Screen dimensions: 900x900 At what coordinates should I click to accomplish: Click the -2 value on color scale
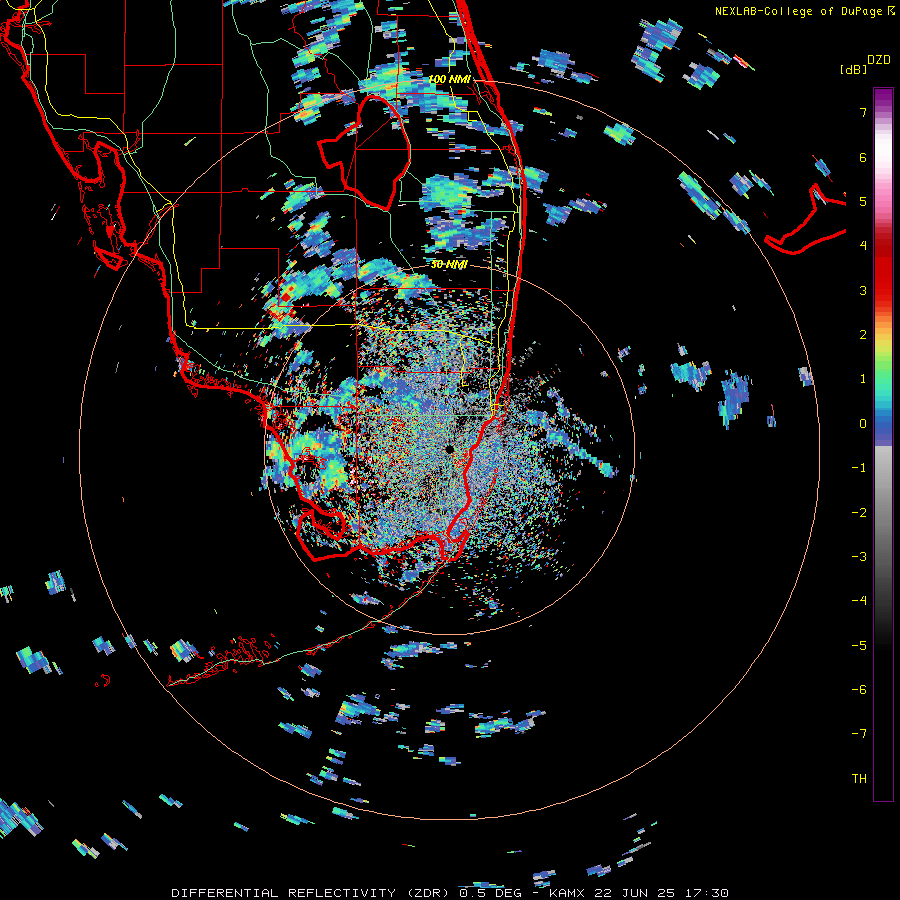pyautogui.click(x=859, y=512)
